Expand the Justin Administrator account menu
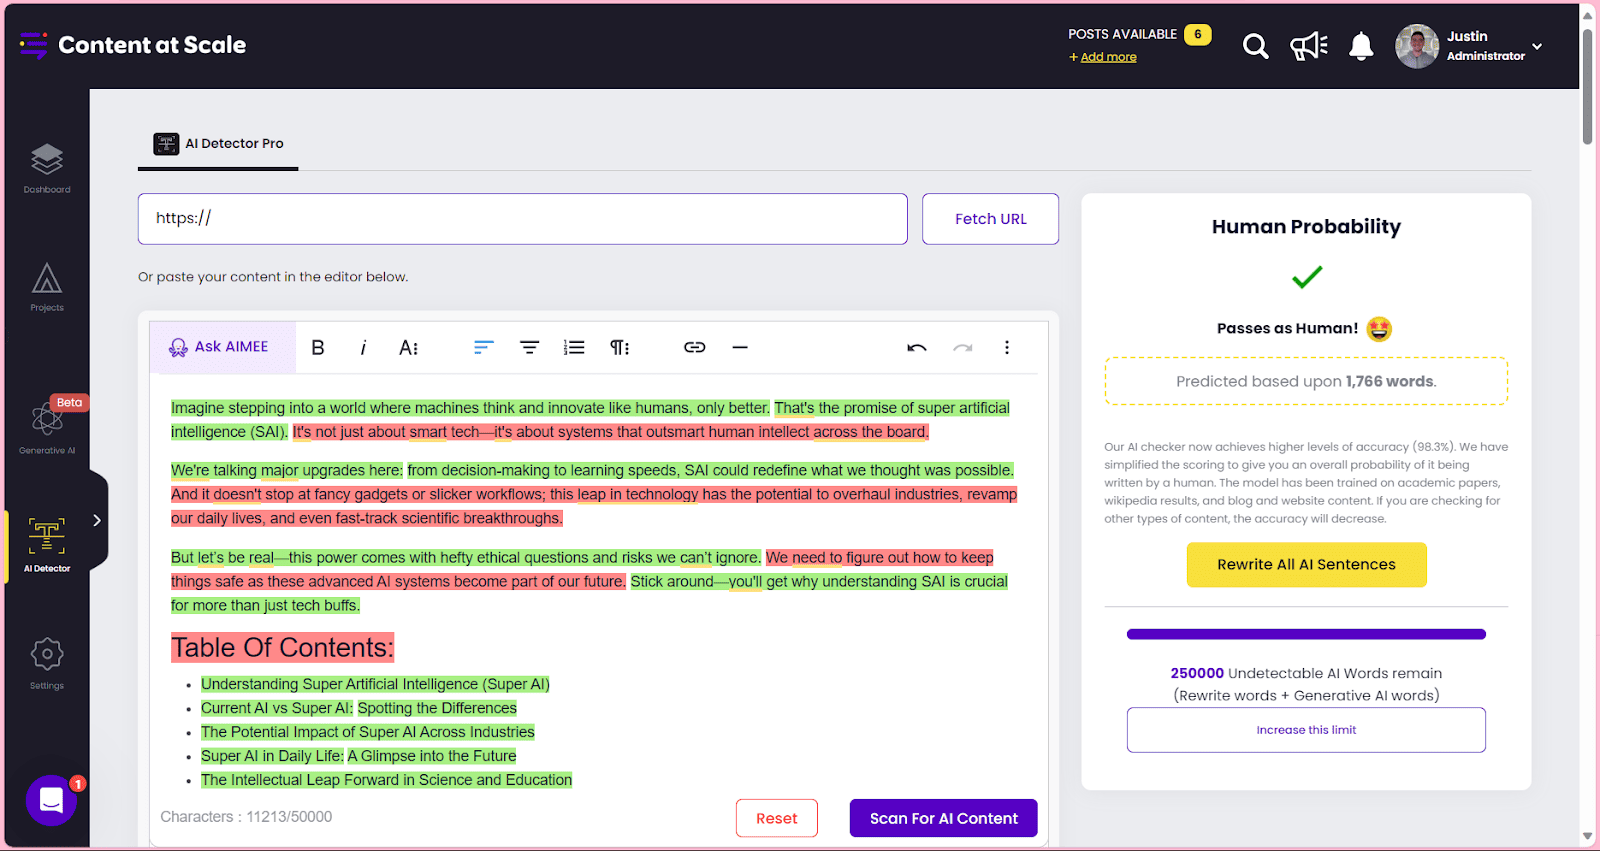Image resolution: width=1600 pixels, height=851 pixels. coord(1537,46)
